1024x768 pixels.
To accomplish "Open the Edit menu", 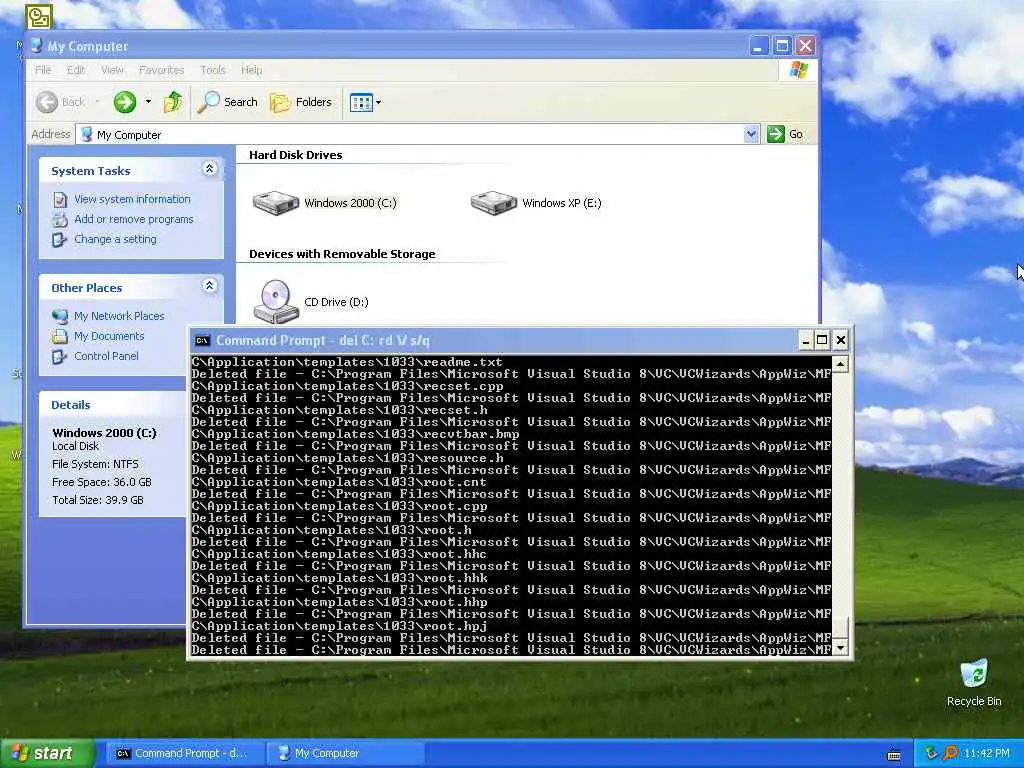I will (76, 70).
